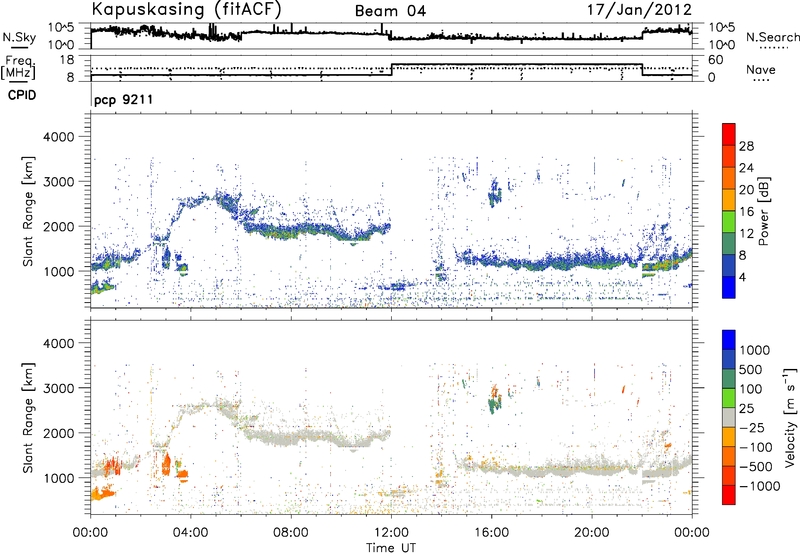The height and width of the screenshot is (554, 800).
Task: Click the '12:00' time tick label
Action: tap(391, 533)
